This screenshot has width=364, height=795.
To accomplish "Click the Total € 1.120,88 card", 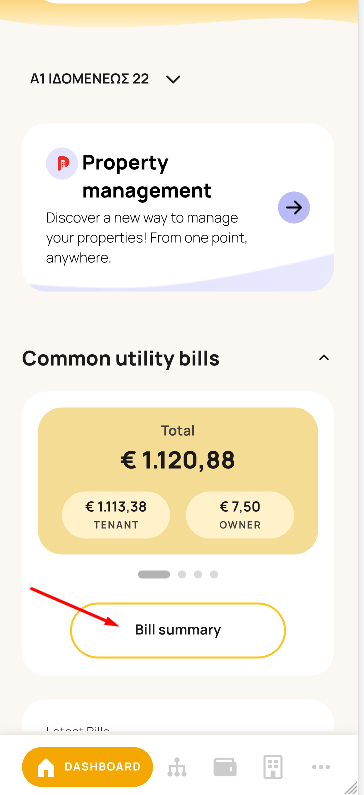I will [x=178, y=481].
